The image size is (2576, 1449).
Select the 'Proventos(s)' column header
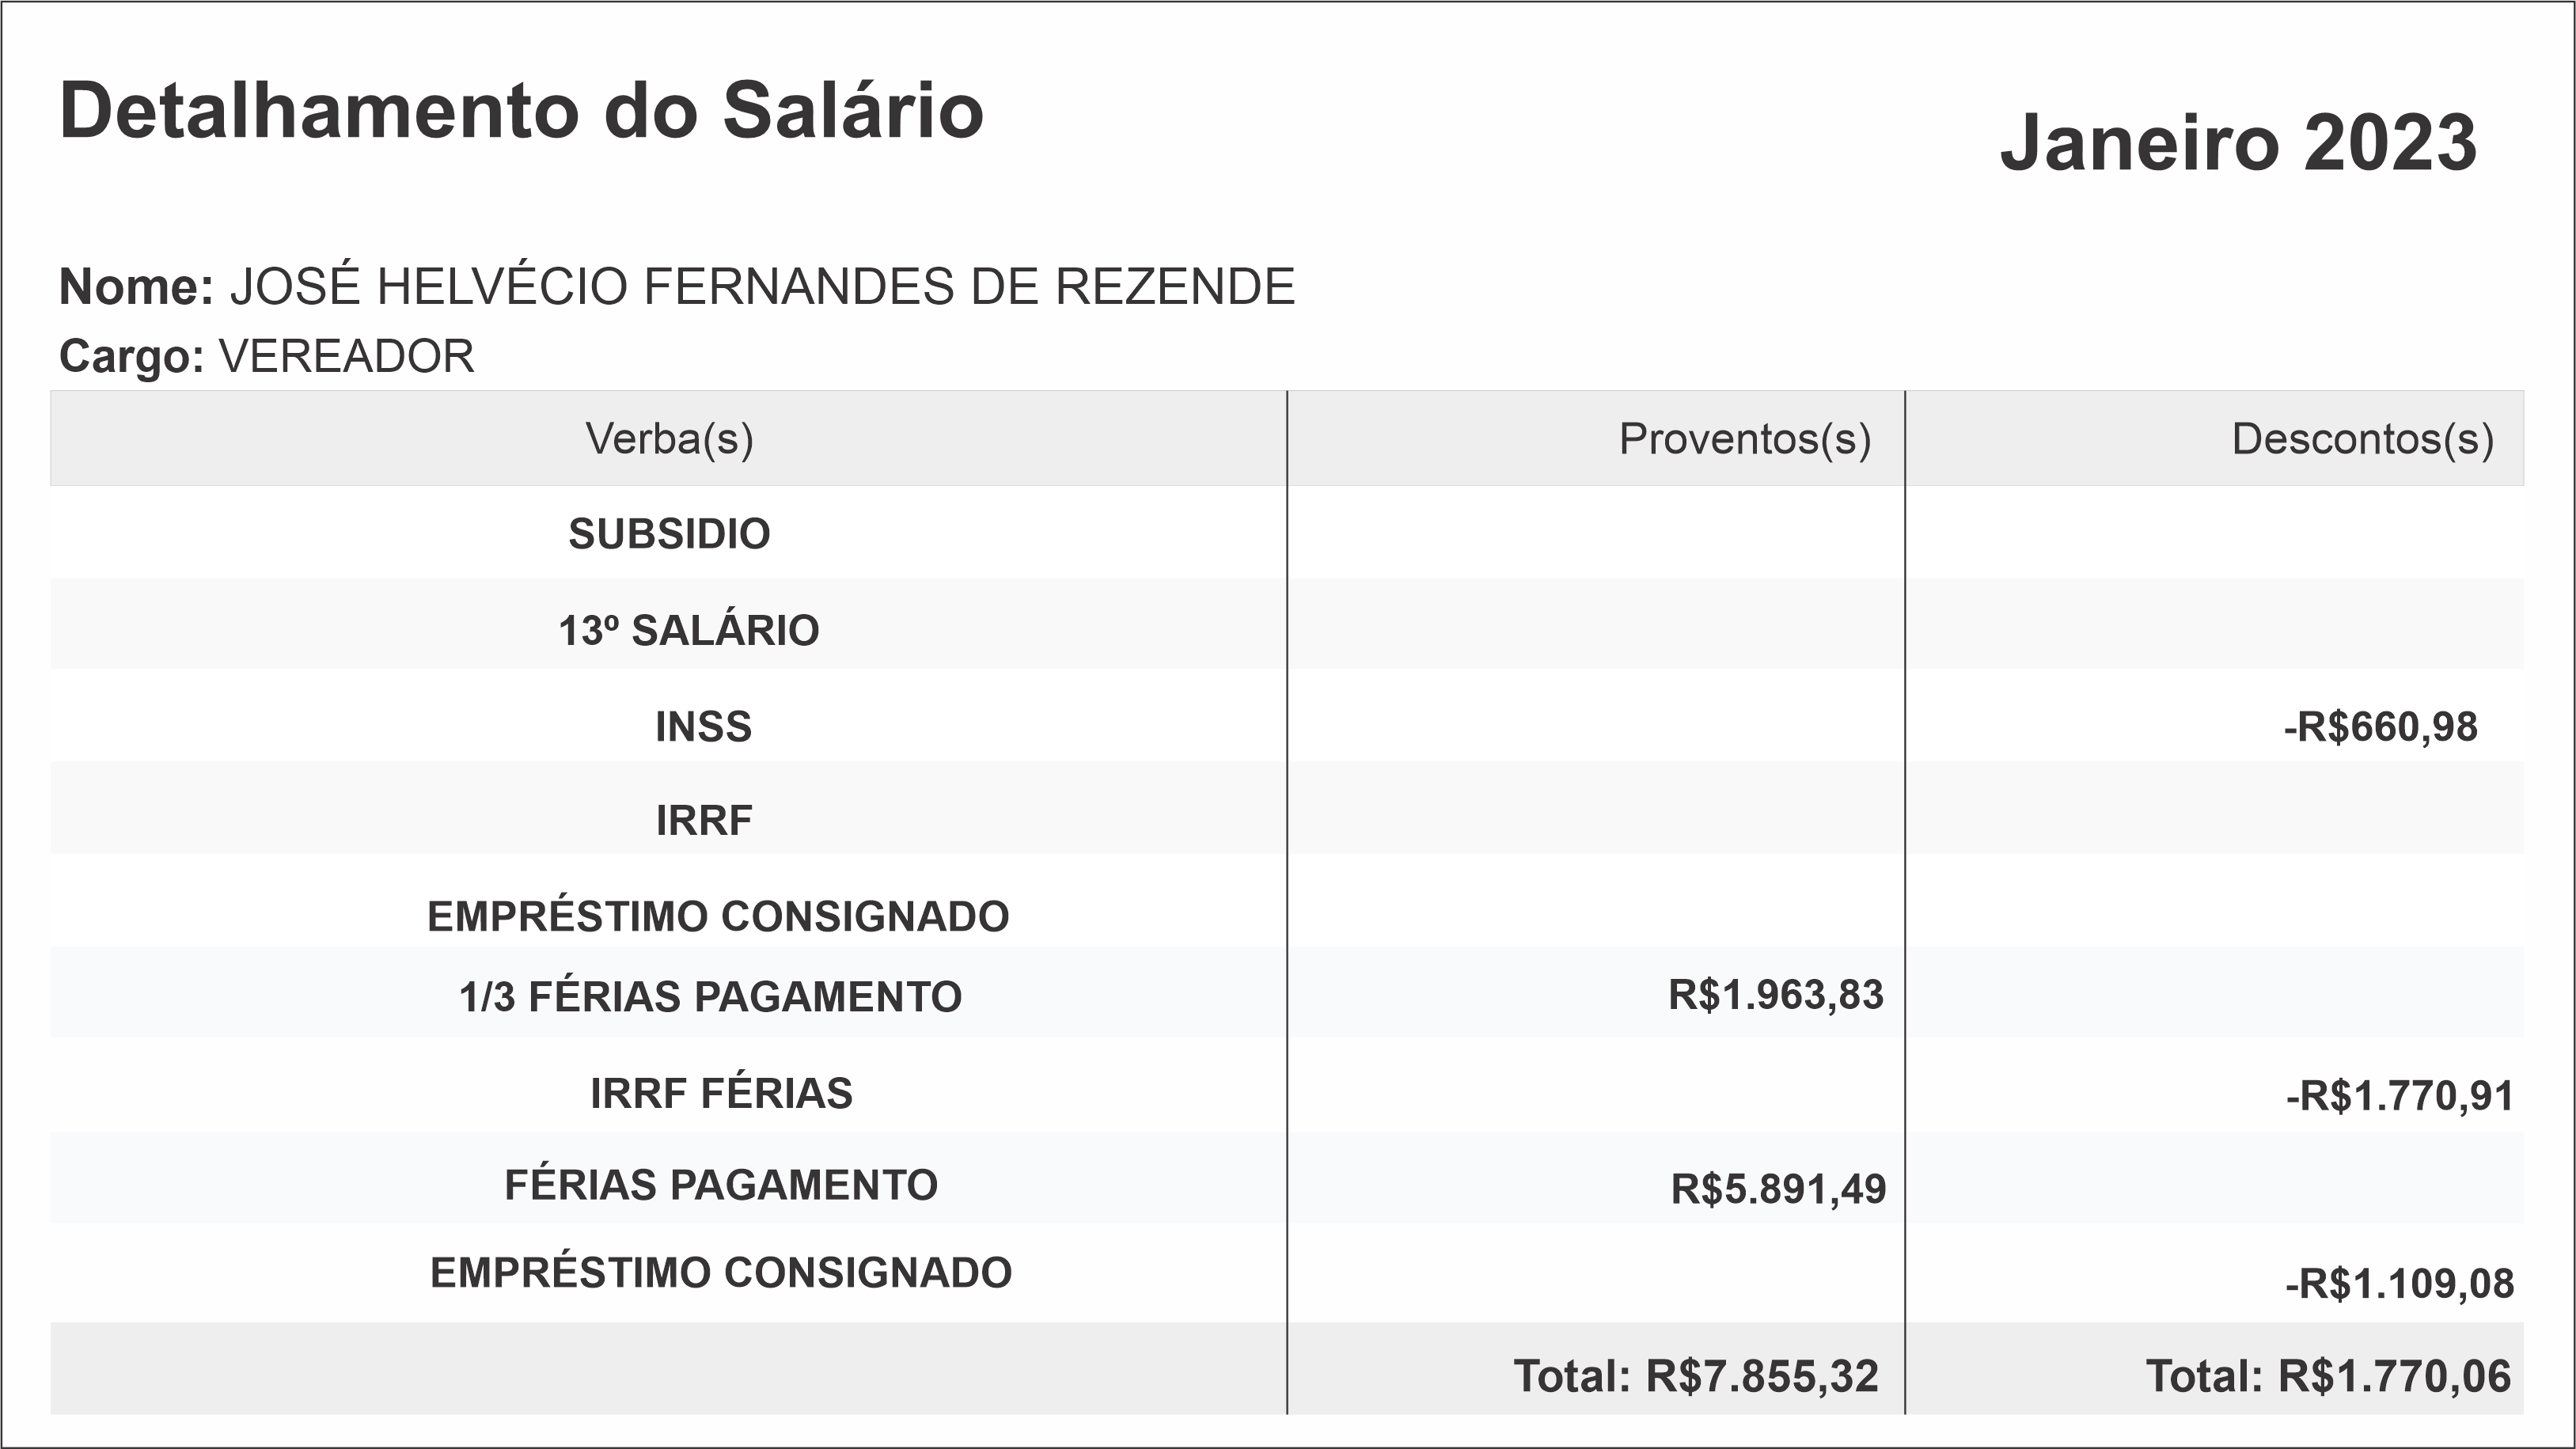[x=1744, y=439]
